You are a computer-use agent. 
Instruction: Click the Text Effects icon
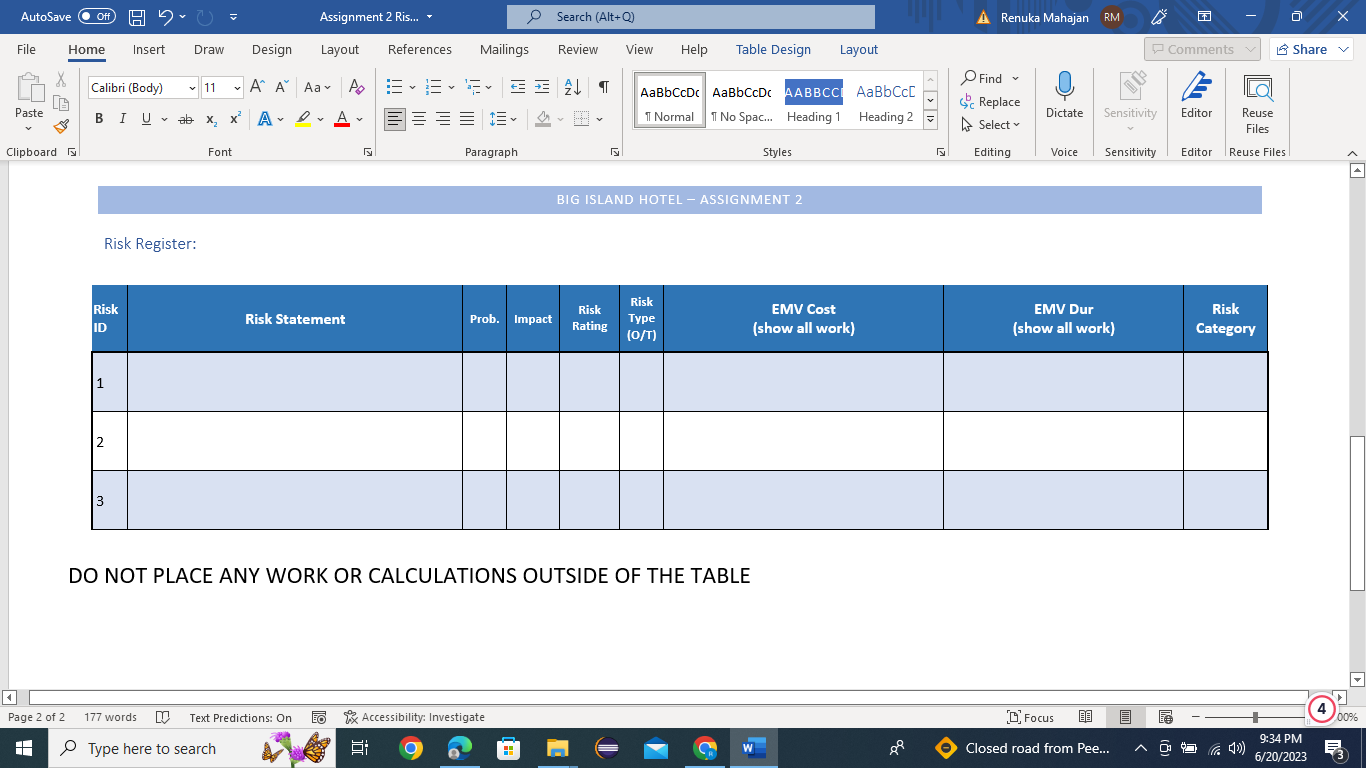tap(264, 119)
